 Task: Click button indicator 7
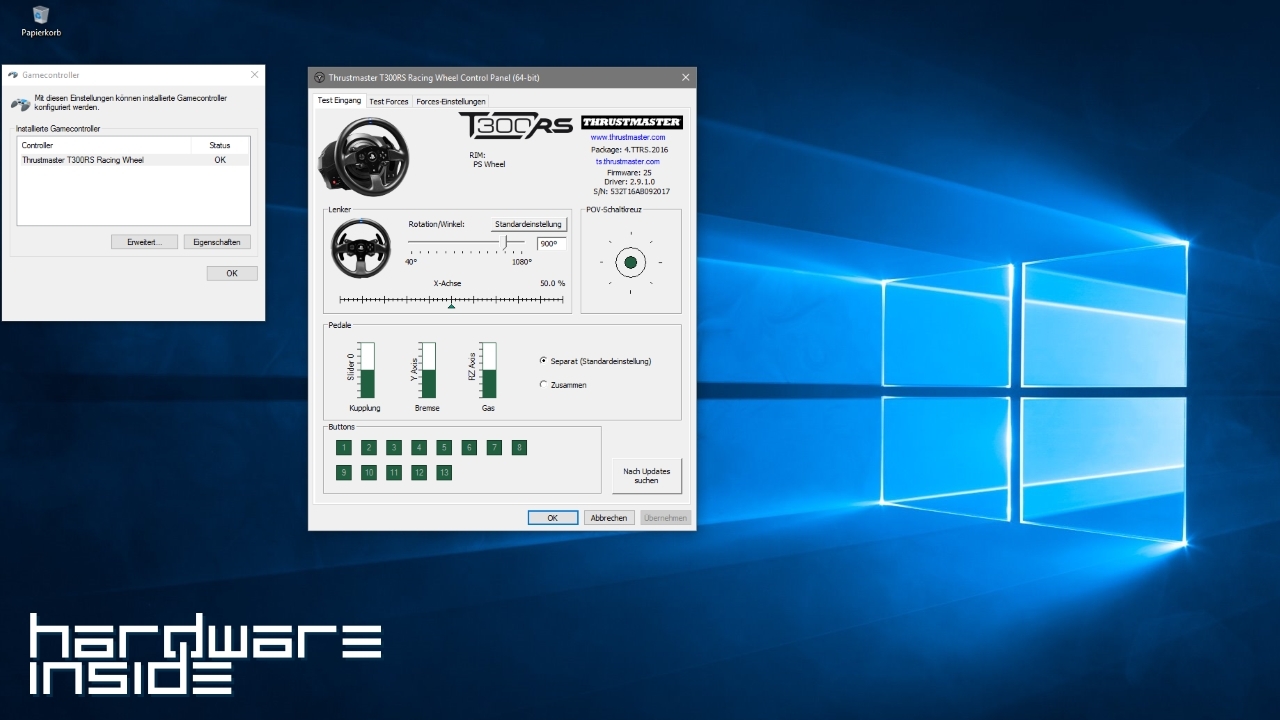[494, 447]
